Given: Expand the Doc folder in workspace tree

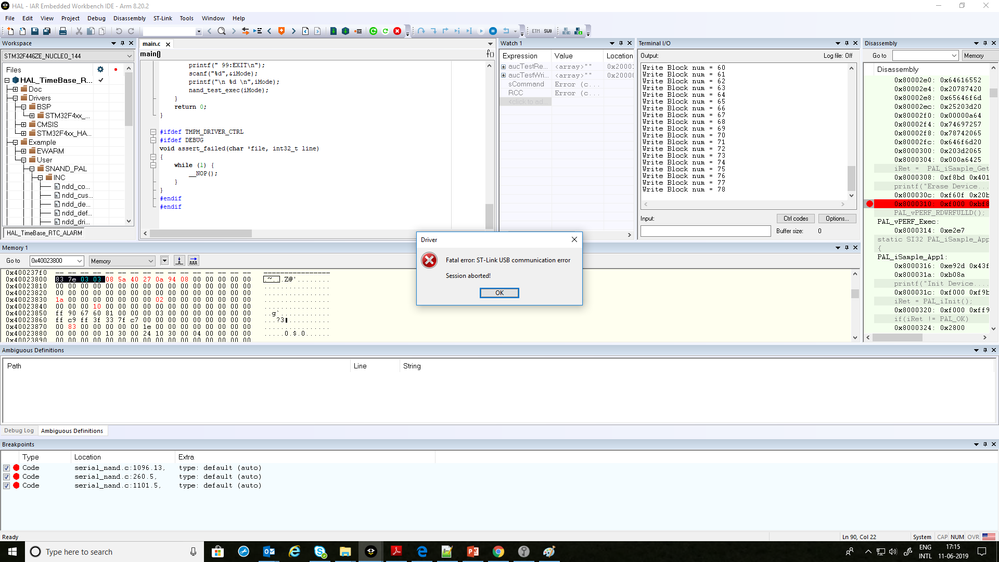Looking at the screenshot, I should [x=15, y=89].
